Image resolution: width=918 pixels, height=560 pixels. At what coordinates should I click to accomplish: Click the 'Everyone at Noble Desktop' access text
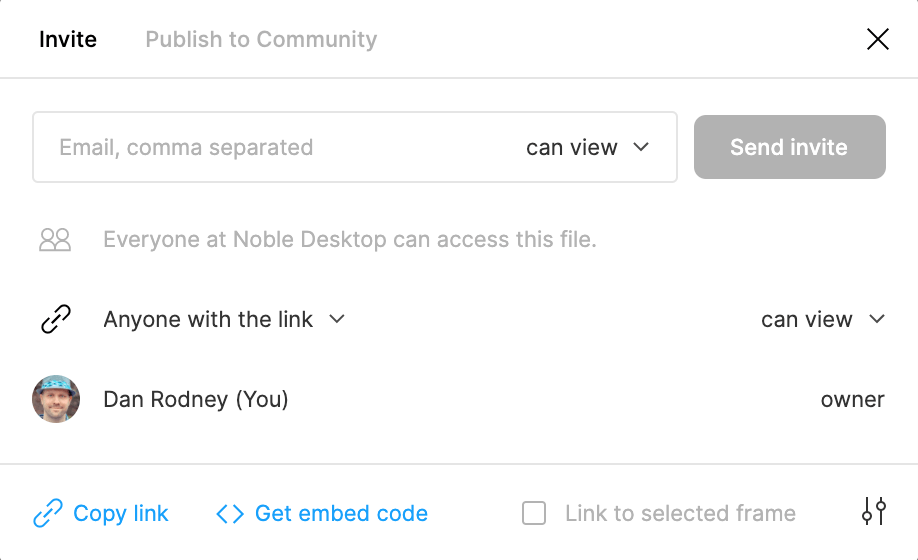click(350, 240)
